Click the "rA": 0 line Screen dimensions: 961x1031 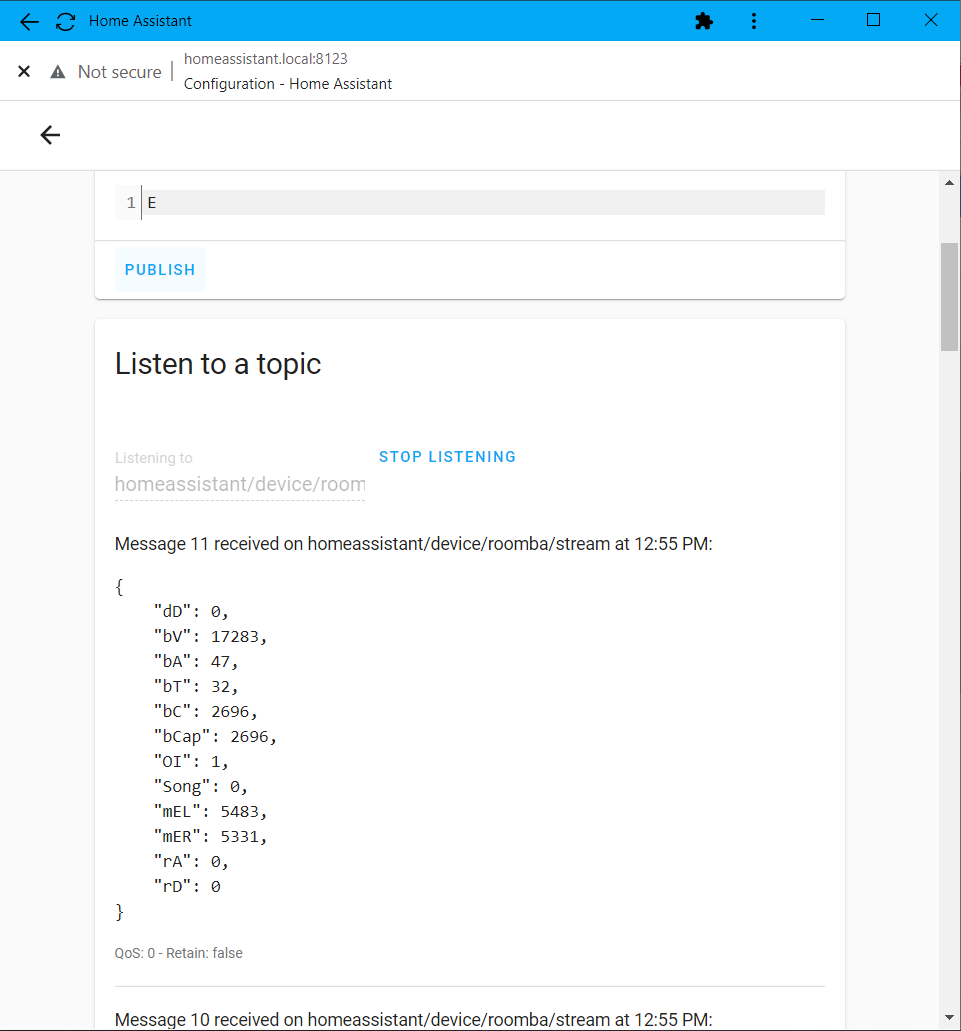click(191, 861)
